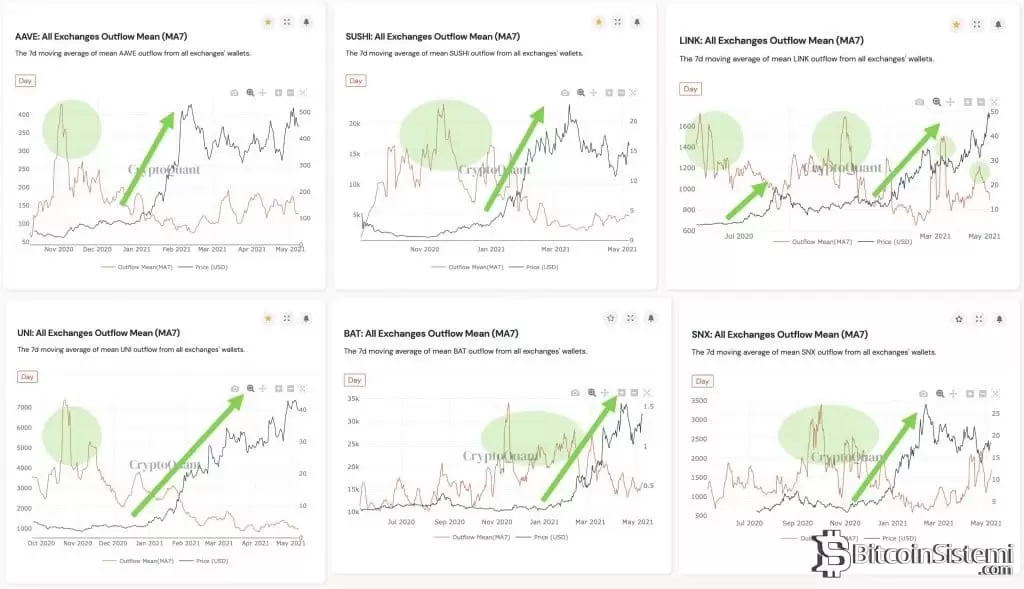
Task: Select the zoom tool on SUSHI chart
Action: pyautogui.click(x=580, y=92)
